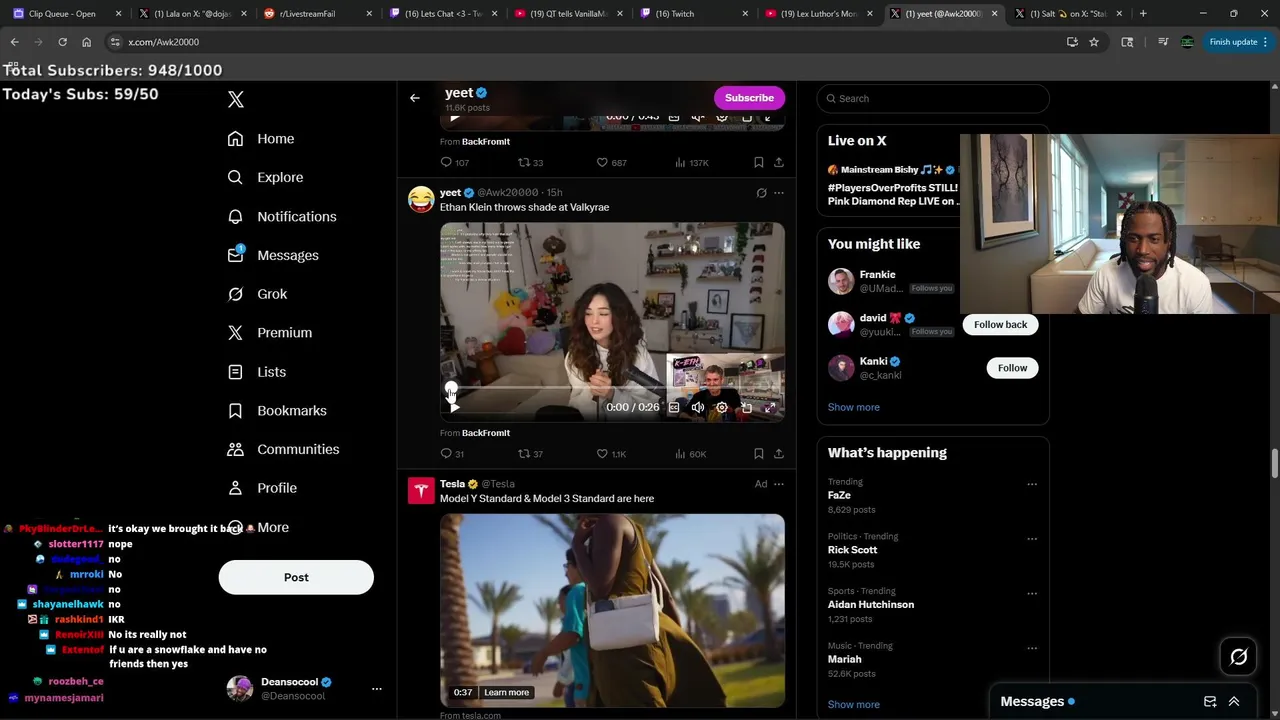Open more options on Ethan Klein tweet
Screen dimensions: 1280x720
coord(779,193)
